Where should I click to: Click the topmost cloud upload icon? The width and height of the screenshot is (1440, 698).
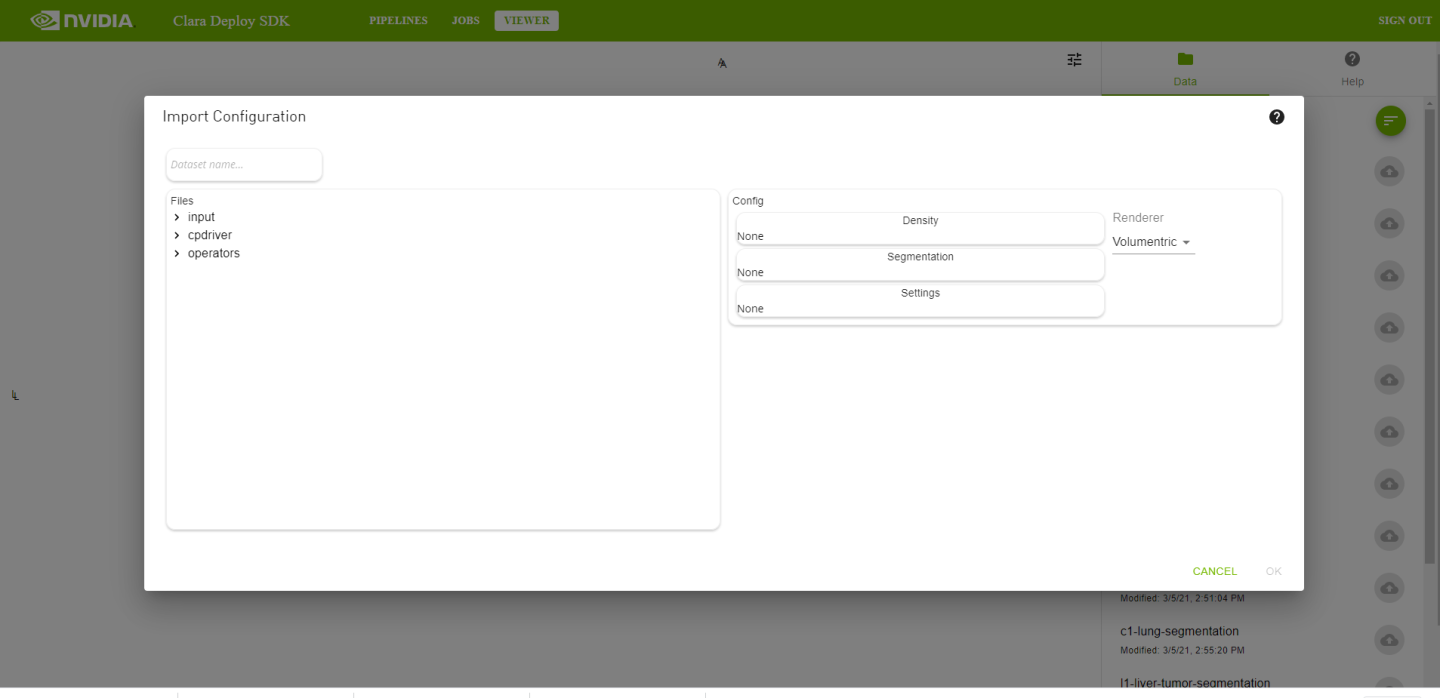click(1389, 172)
